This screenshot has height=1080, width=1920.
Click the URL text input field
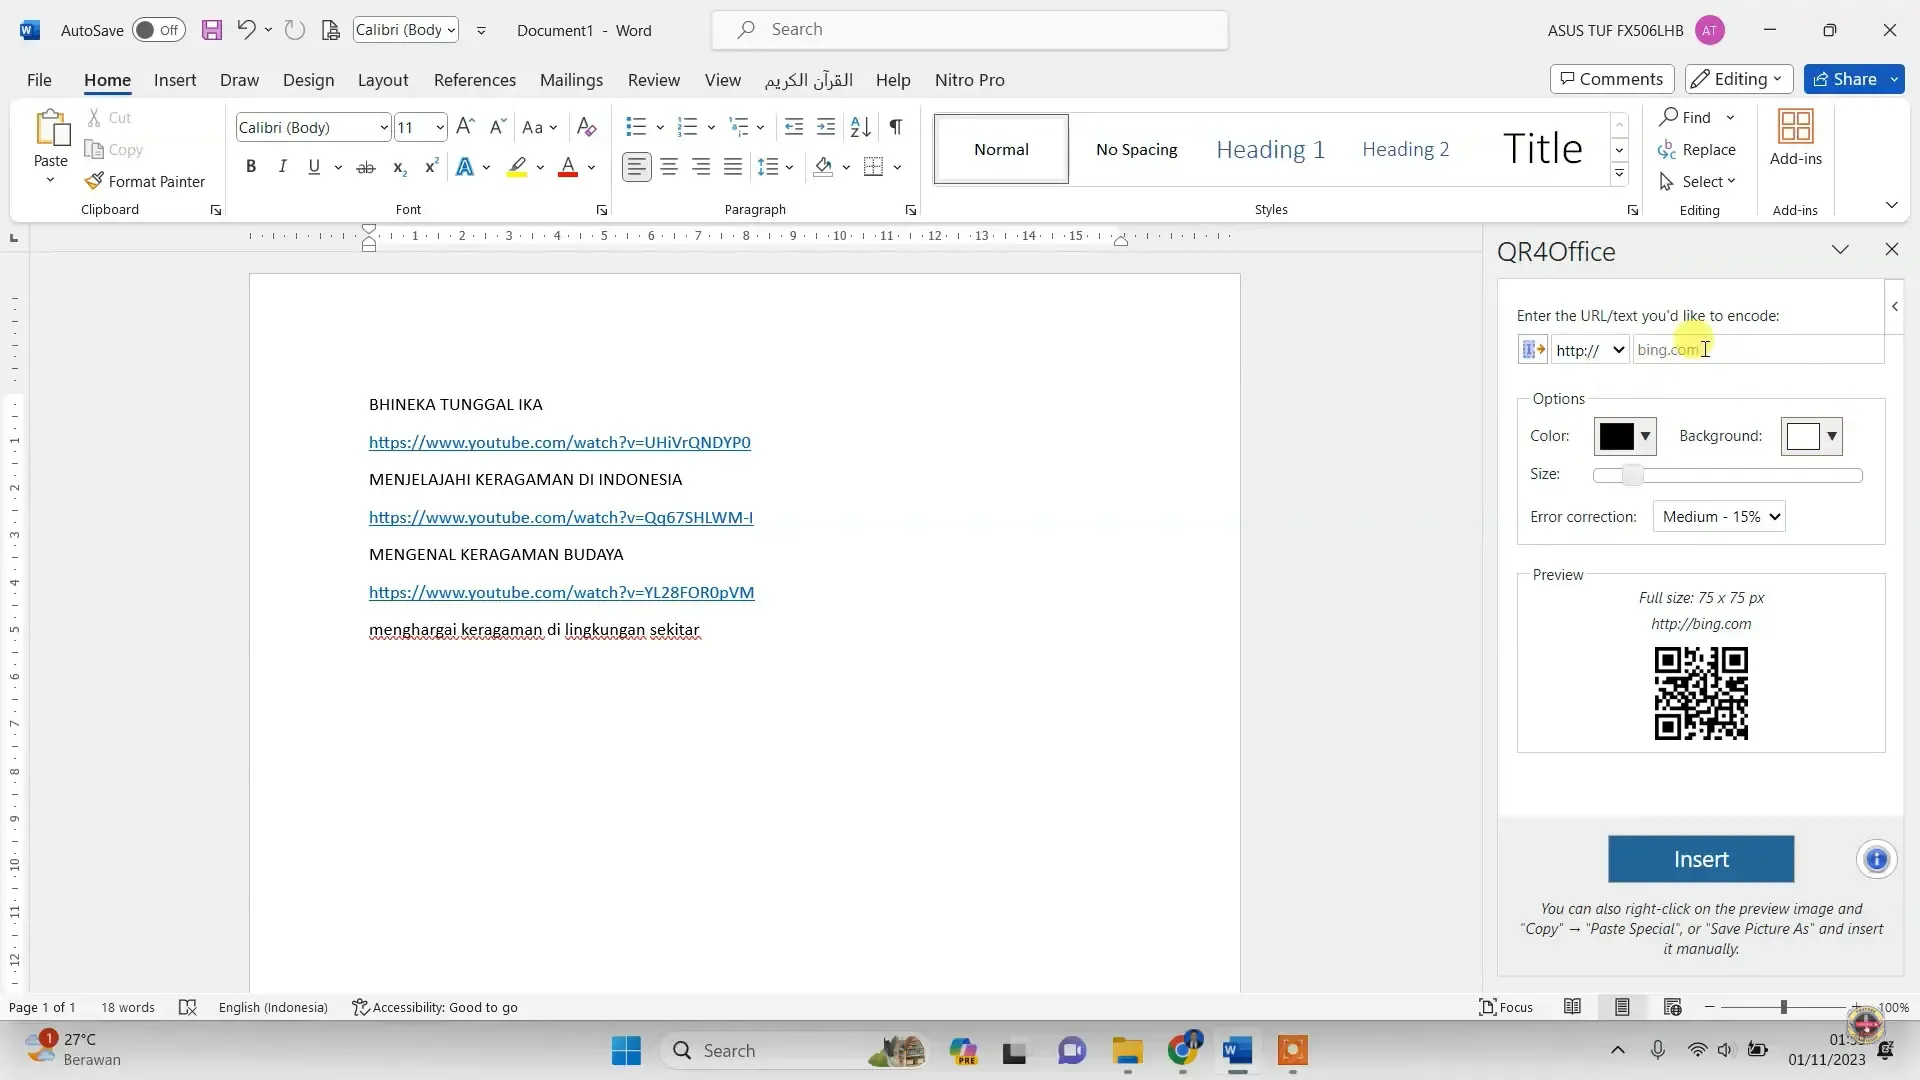click(x=1758, y=350)
